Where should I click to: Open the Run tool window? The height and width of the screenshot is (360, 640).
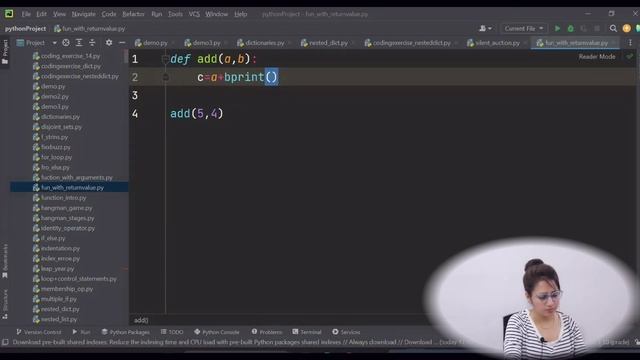[81, 332]
